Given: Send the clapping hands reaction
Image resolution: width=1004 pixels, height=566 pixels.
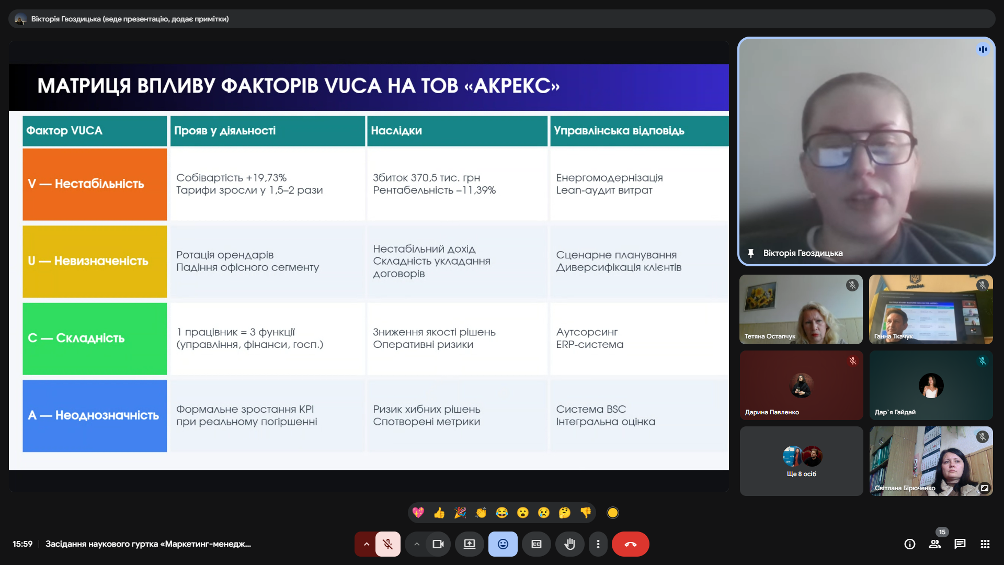Looking at the screenshot, I should 481,513.
